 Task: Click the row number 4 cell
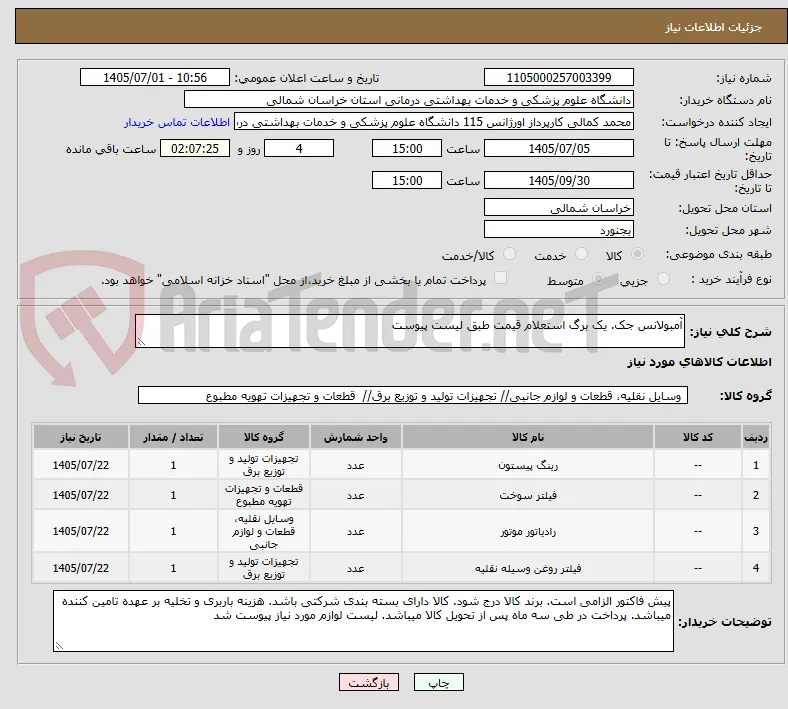click(x=756, y=568)
